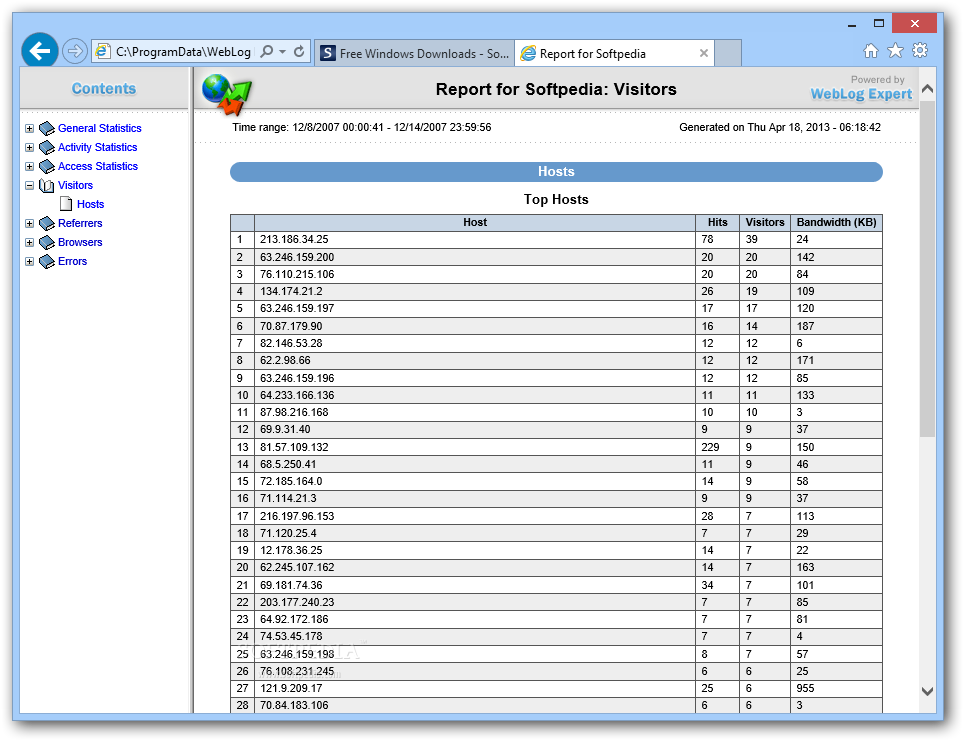This screenshot has width=964, height=741.
Task: Select host 70.87.179.90 cell
Action: [x=475, y=326]
